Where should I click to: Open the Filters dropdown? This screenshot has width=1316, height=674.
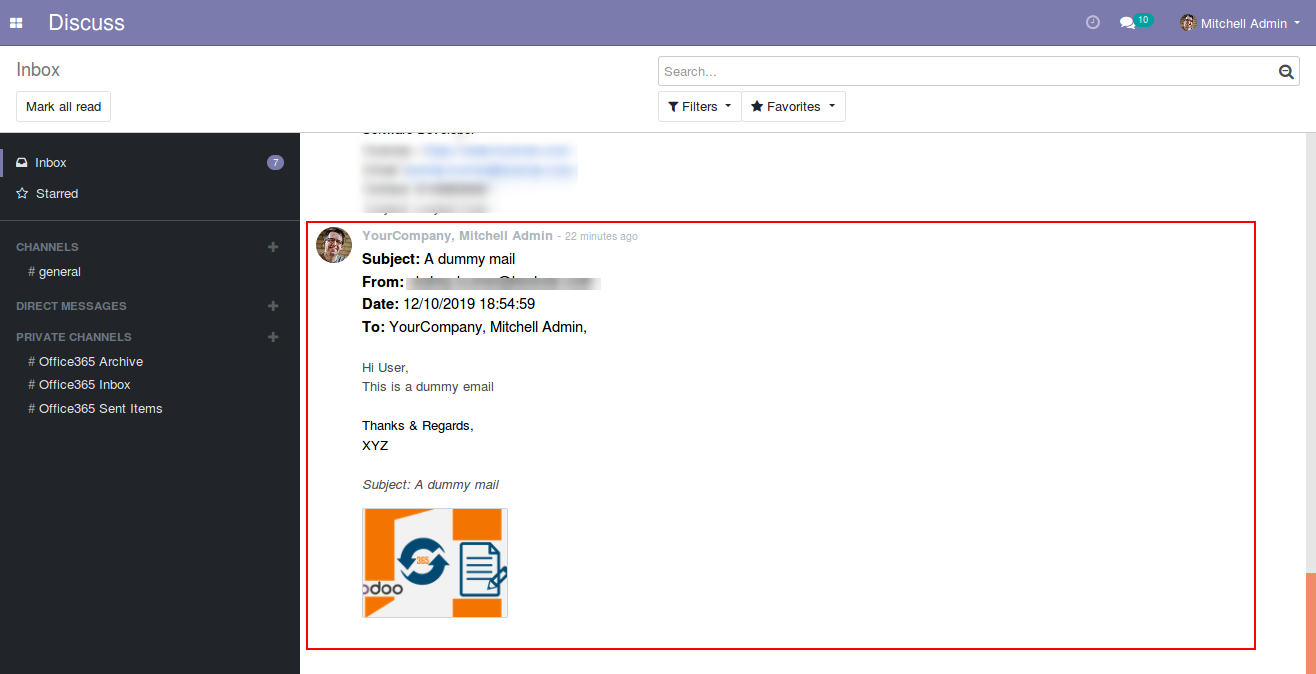[699, 107]
